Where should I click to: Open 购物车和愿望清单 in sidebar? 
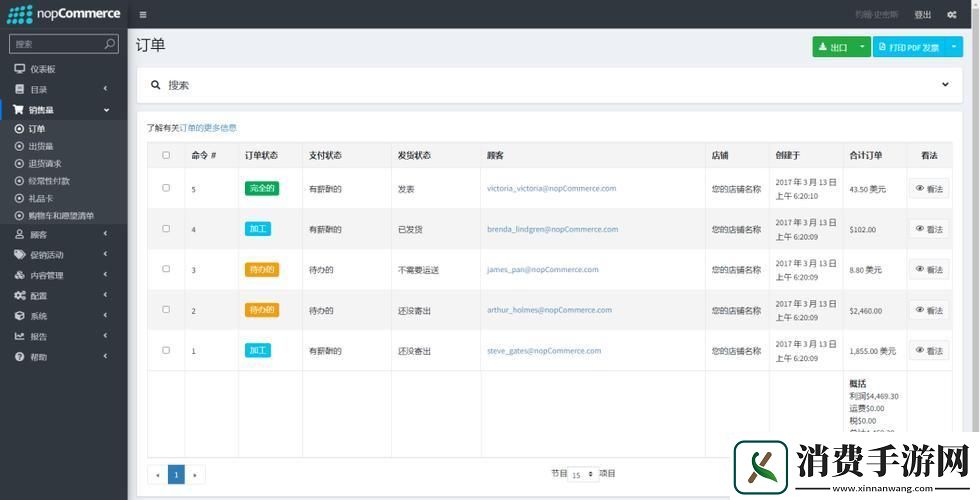60,216
